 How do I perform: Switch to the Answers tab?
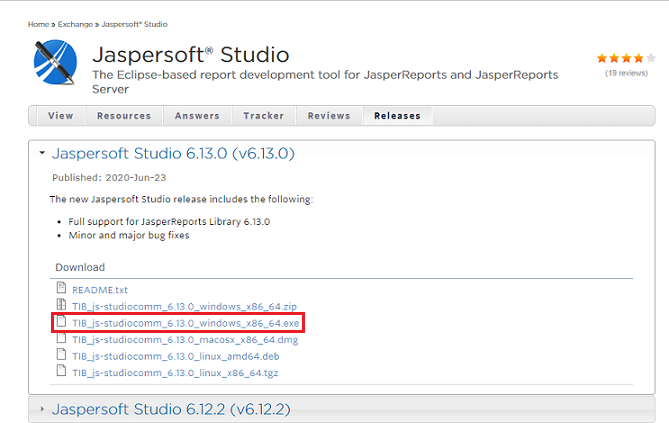click(197, 116)
